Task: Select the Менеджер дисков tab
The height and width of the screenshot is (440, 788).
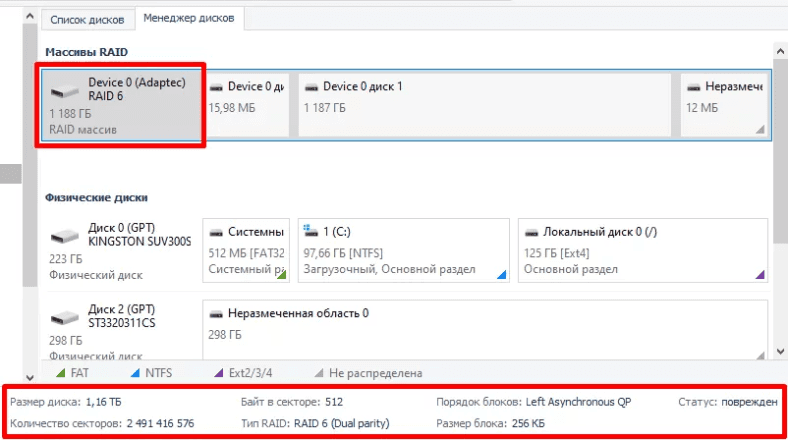Action: tap(189, 18)
